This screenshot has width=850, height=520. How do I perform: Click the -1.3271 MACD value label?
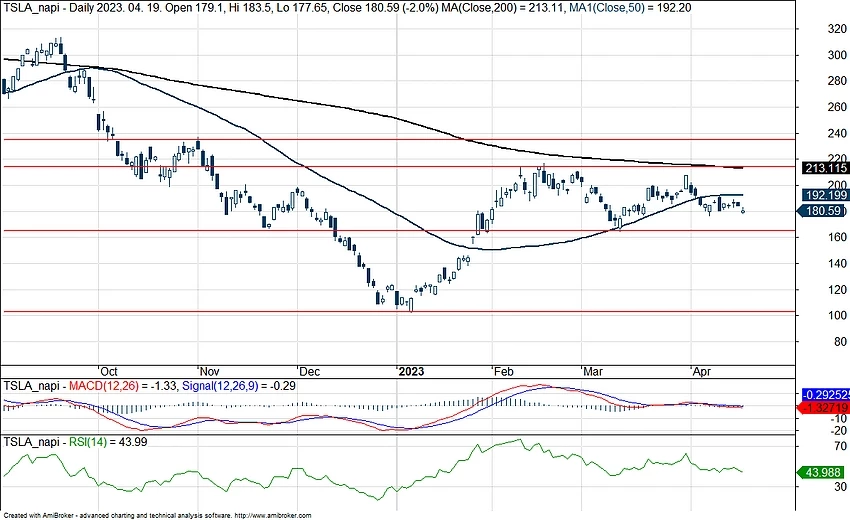pos(825,408)
